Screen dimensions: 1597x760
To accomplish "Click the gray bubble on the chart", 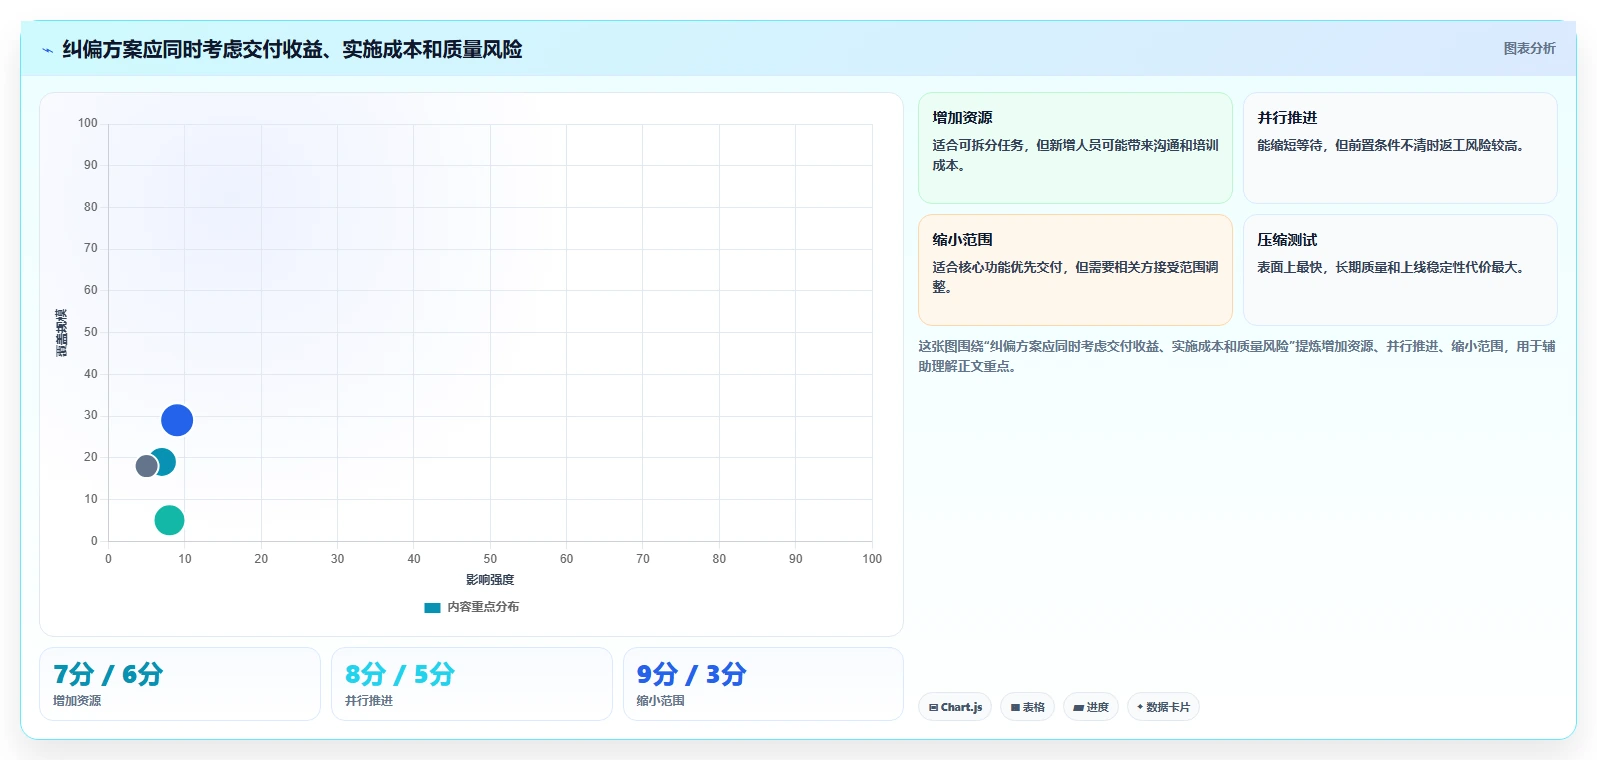I will [x=147, y=466].
